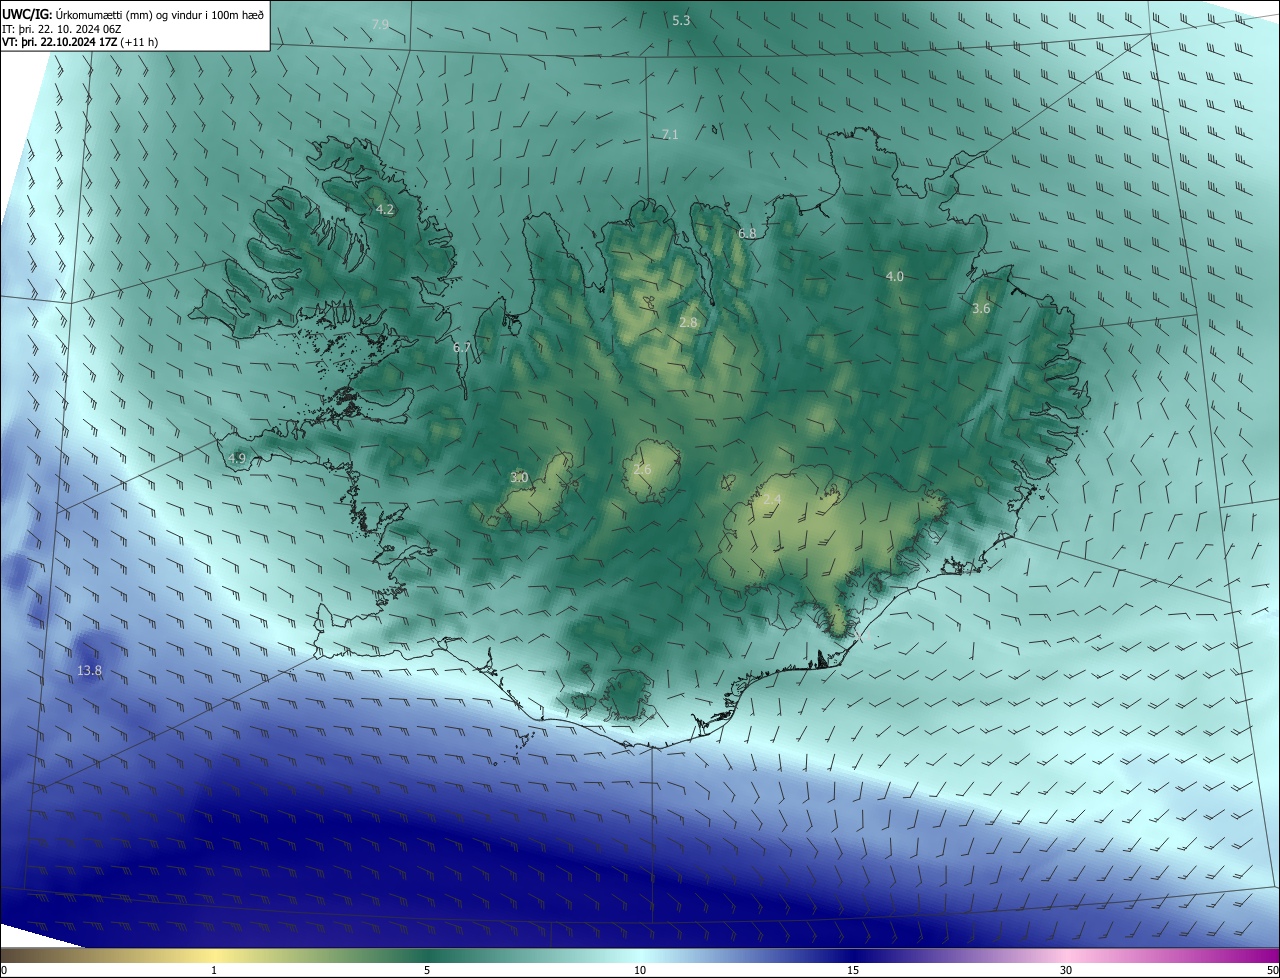Click the 2.8 value label on the map
Image resolution: width=1280 pixels, height=978 pixels.
(688, 322)
